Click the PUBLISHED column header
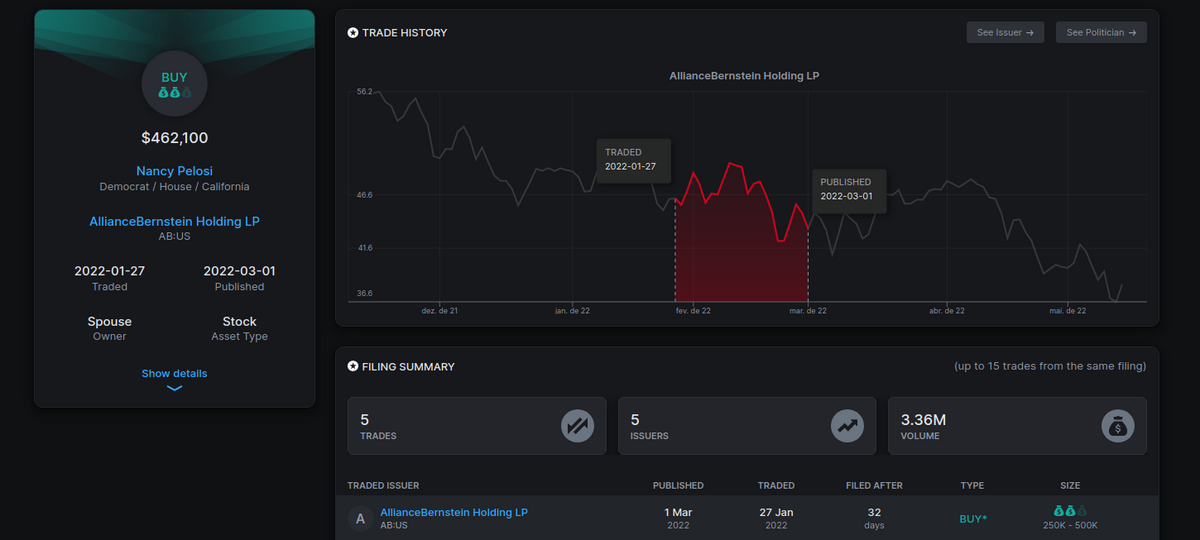 [x=677, y=485]
